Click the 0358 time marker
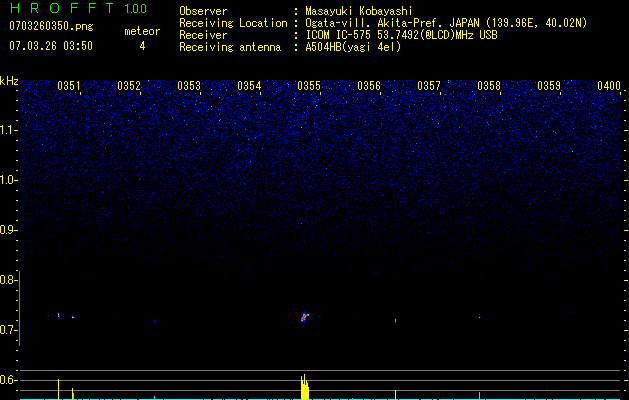 [489, 86]
